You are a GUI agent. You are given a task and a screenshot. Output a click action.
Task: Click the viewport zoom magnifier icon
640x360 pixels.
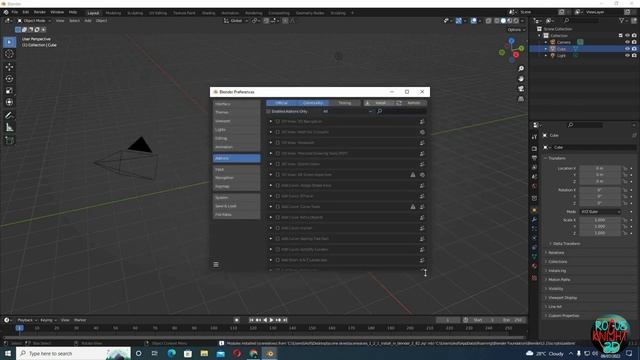point(521,69)
